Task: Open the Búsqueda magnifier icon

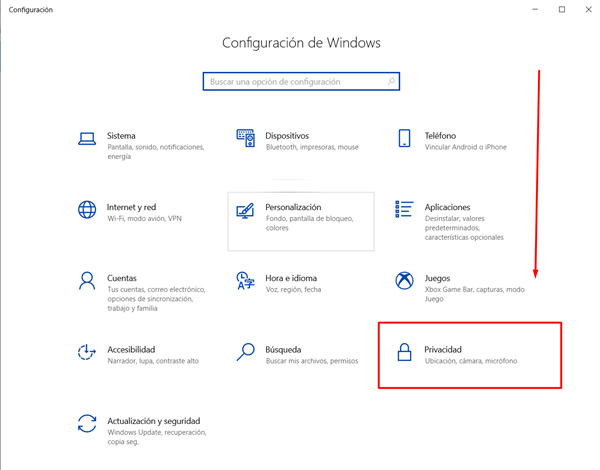Action: 245,352
